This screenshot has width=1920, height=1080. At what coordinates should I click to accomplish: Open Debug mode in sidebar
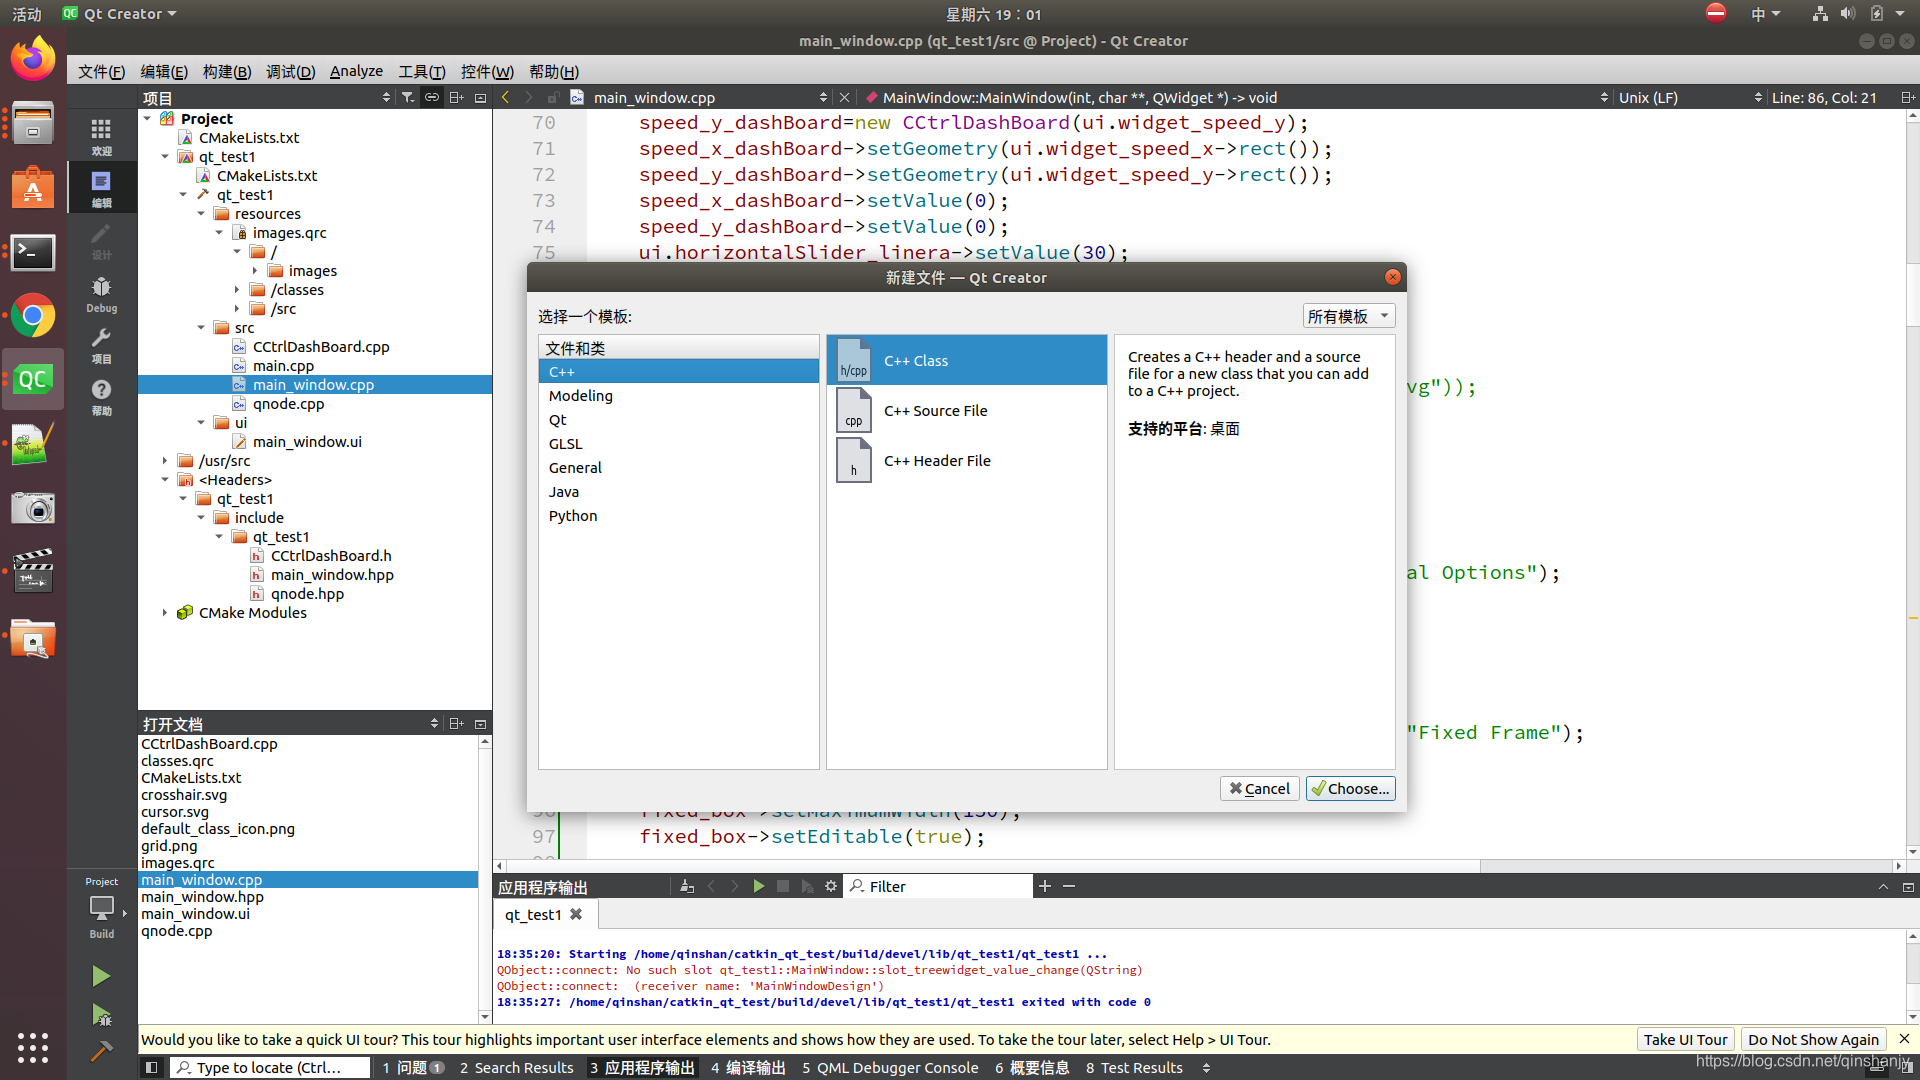(101, 294)
